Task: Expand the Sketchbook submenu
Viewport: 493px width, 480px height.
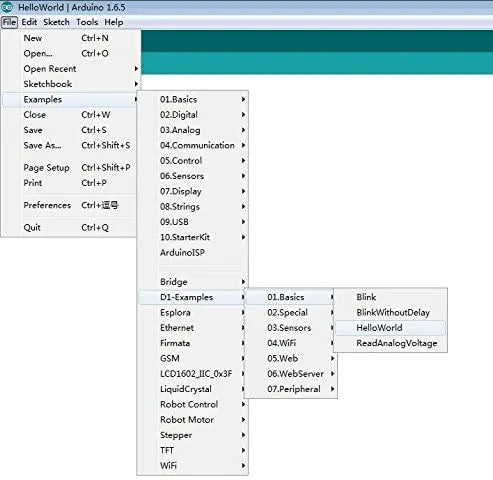Action: click(x=70, y=84)
